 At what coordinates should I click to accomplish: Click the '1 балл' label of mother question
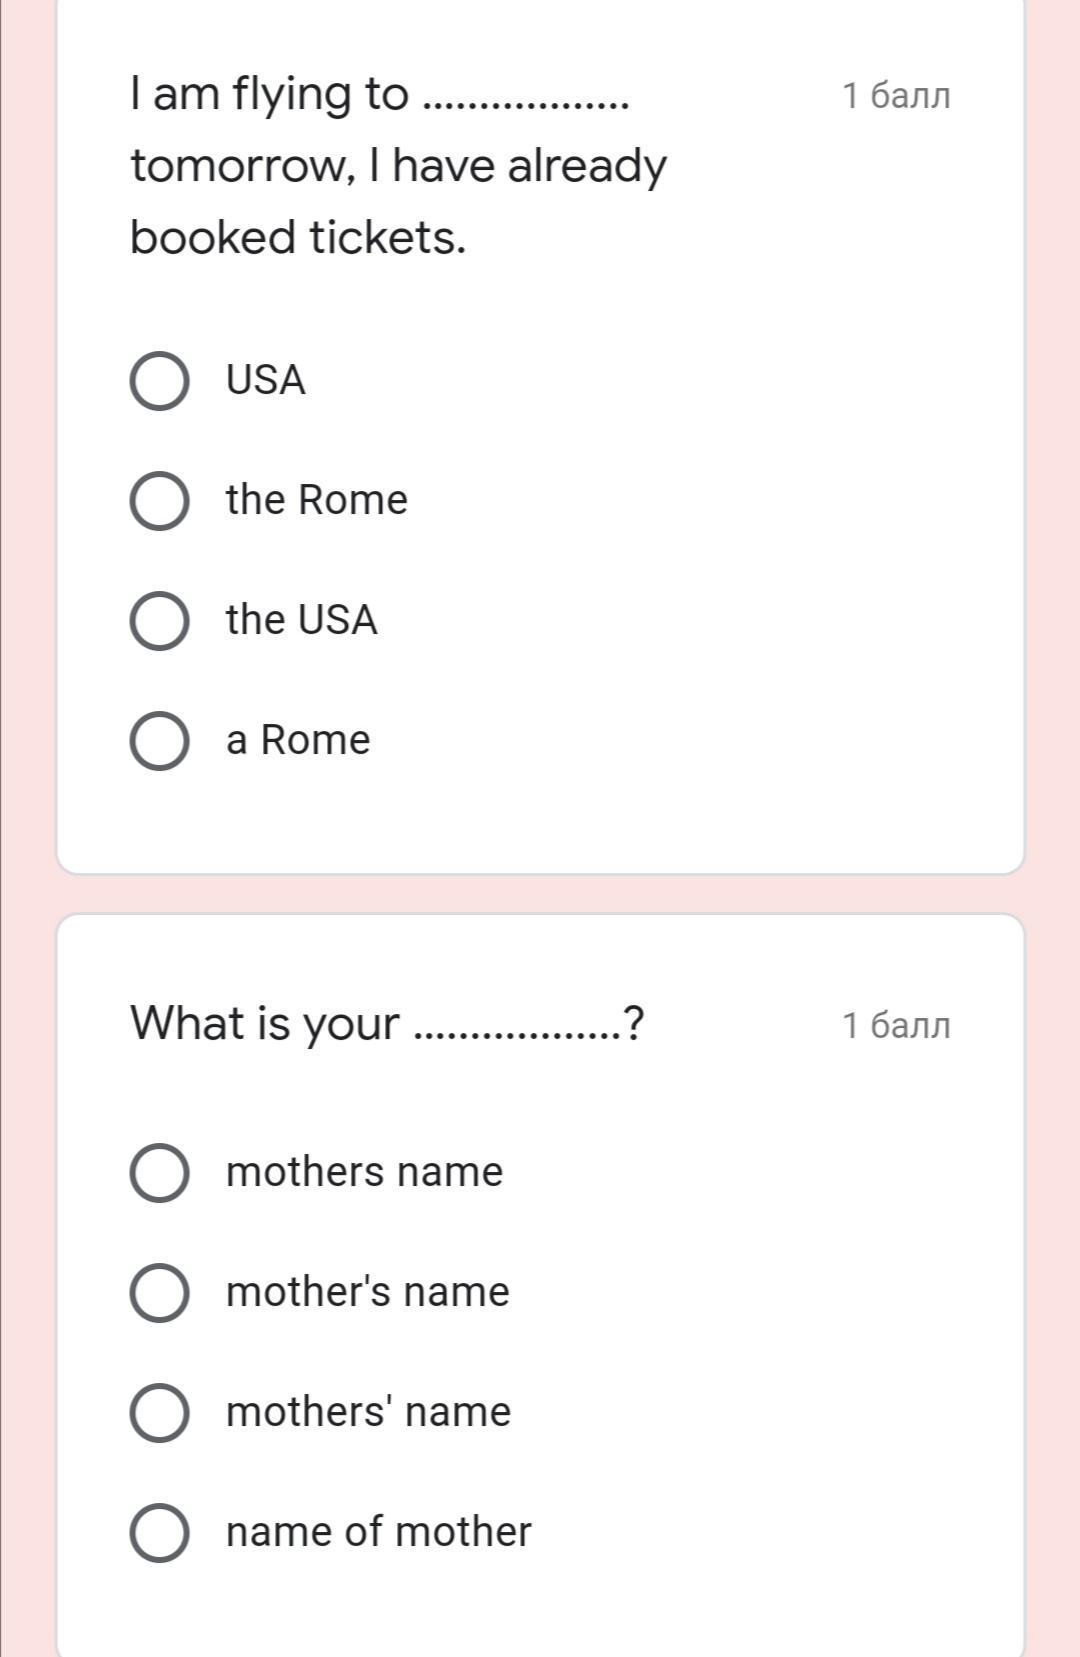[896, 1026]
